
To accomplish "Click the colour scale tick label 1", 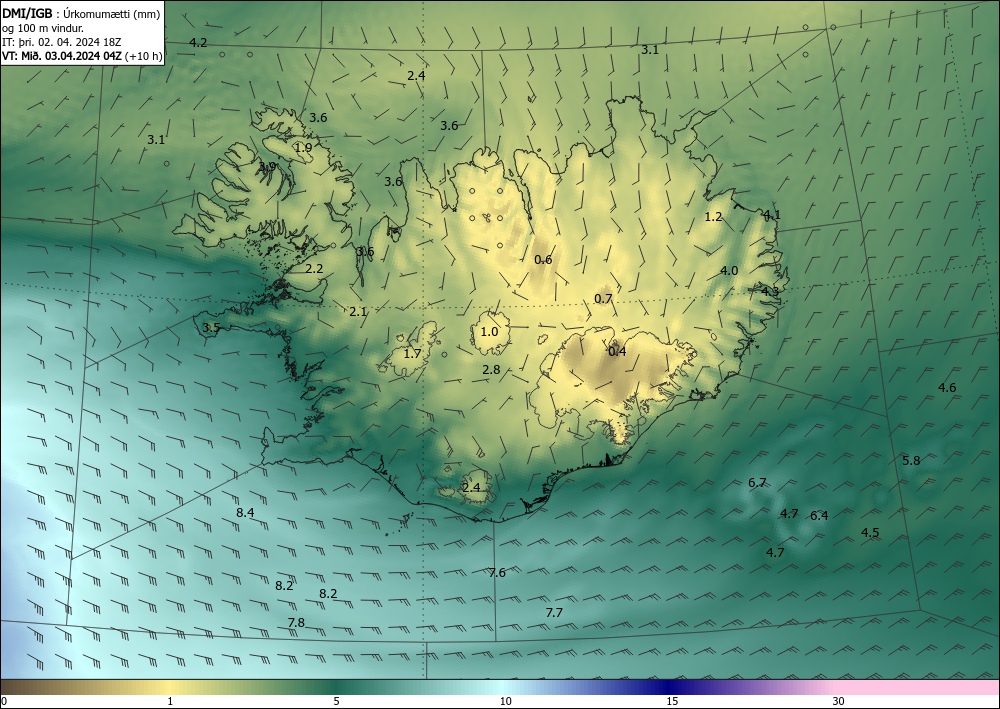I will tap(170, 701).
